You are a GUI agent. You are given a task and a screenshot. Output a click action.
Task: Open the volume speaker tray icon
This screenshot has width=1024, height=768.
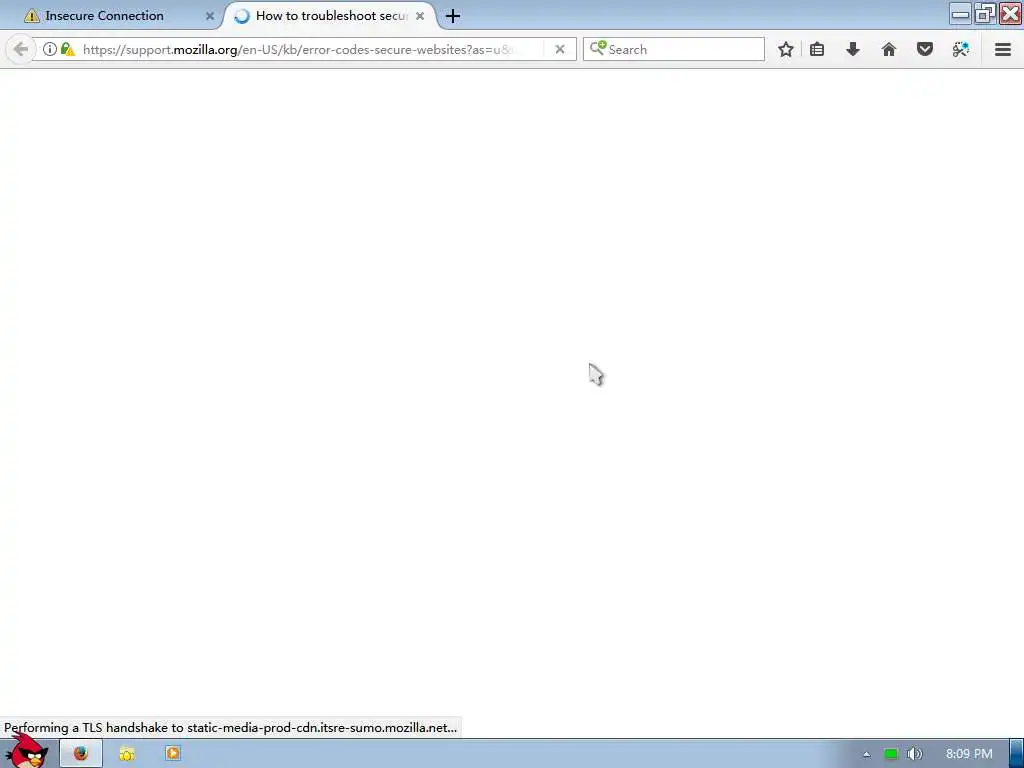point(914,754)
